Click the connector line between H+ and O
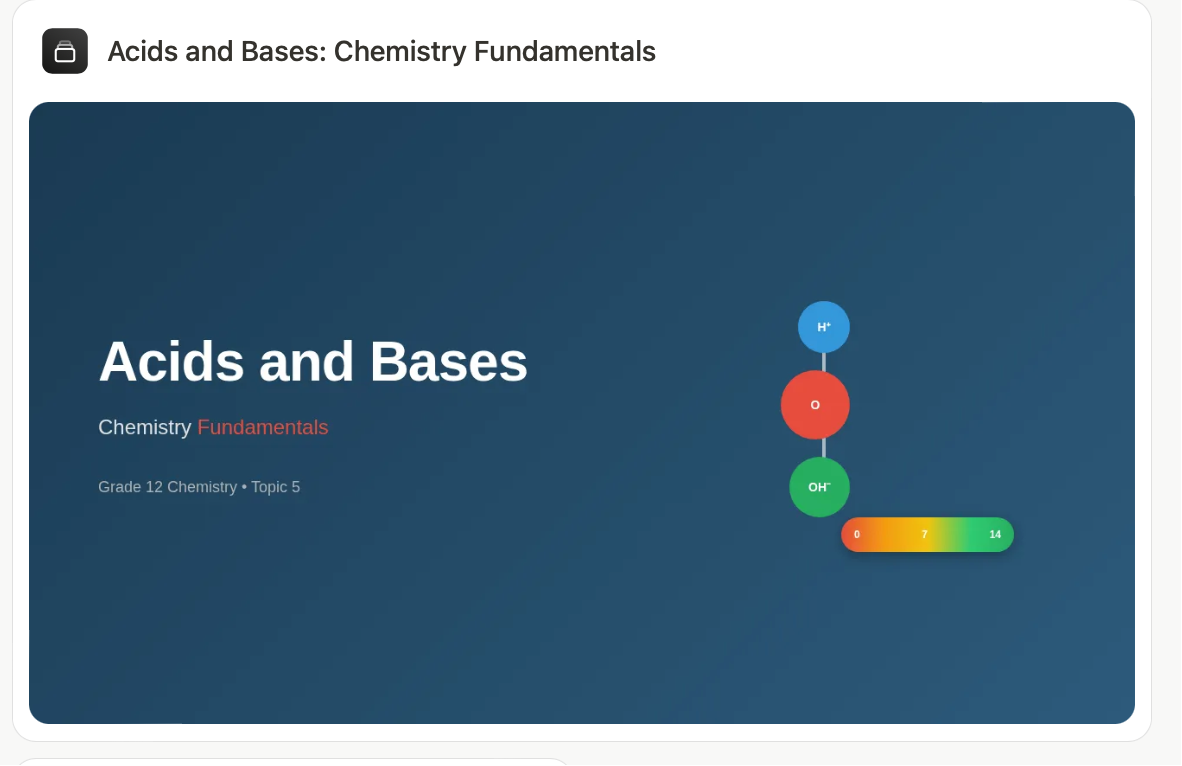The width and height of the screenshot is (1182, 766). (824, 362)
